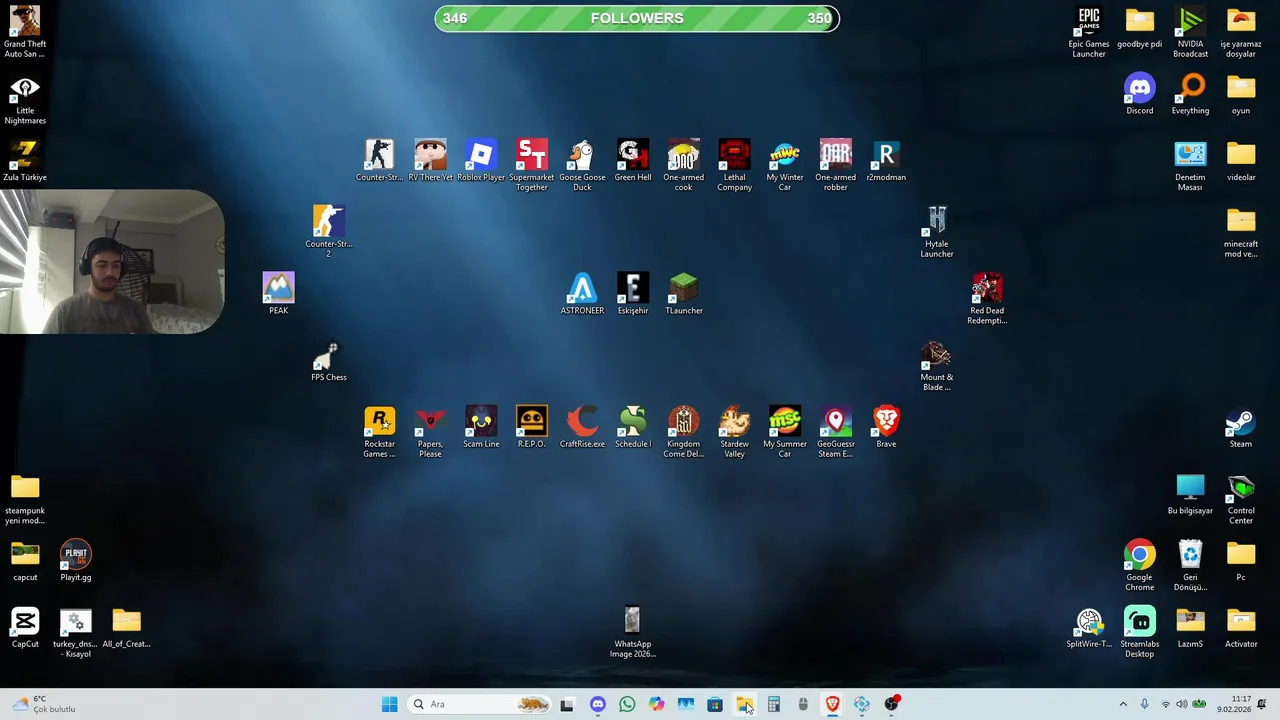
Task: Open Mount & Blade shortcut
Action: (937, 365)
